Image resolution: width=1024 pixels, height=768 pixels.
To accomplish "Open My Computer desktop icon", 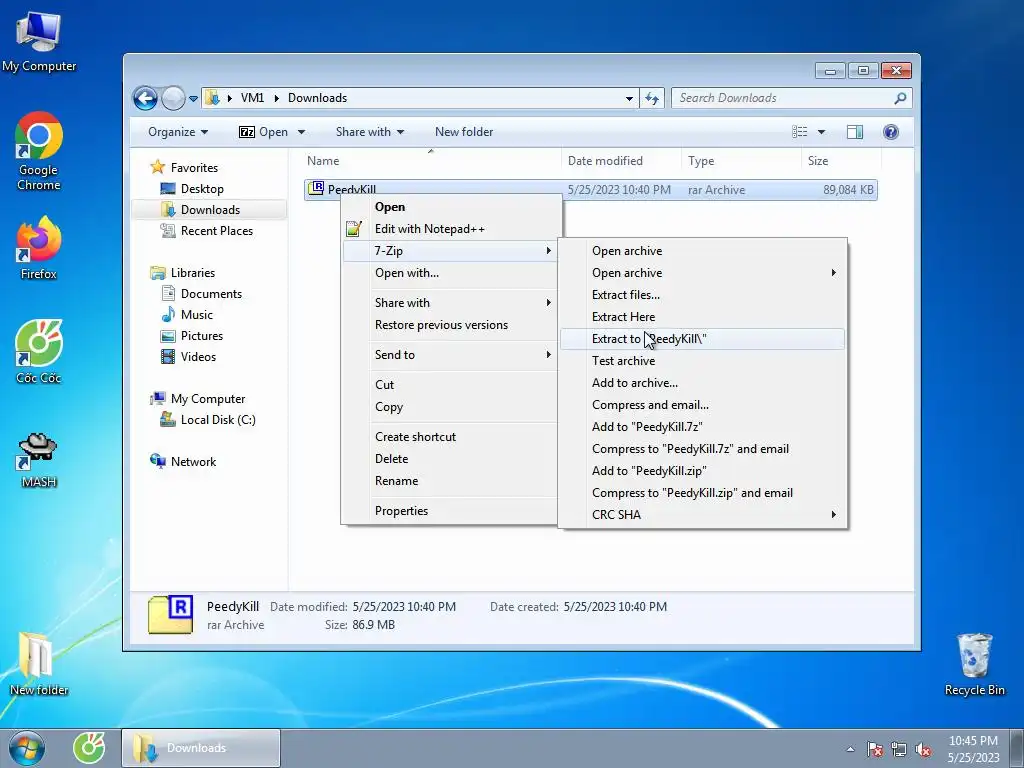I will coord(39,41).
